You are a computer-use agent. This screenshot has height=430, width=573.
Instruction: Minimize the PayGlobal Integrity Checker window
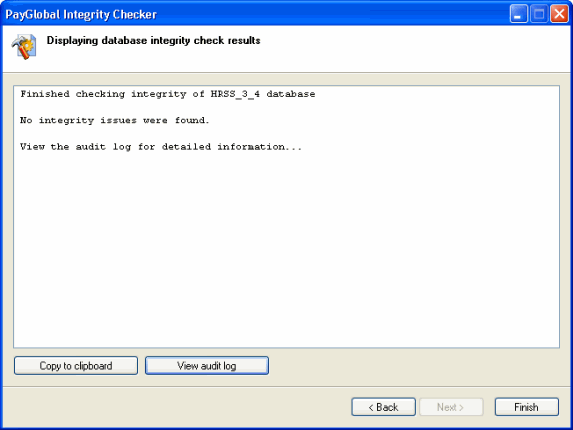(x=518, y=14)
